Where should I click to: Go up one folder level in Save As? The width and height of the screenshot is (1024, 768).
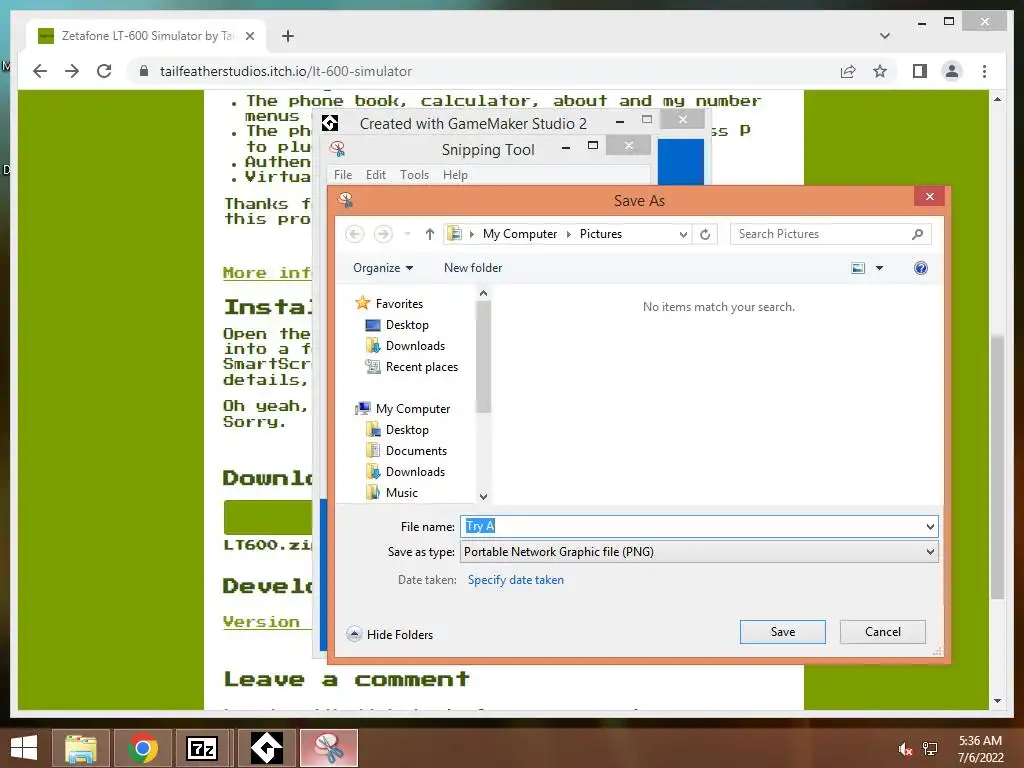[x=429, y=234]
